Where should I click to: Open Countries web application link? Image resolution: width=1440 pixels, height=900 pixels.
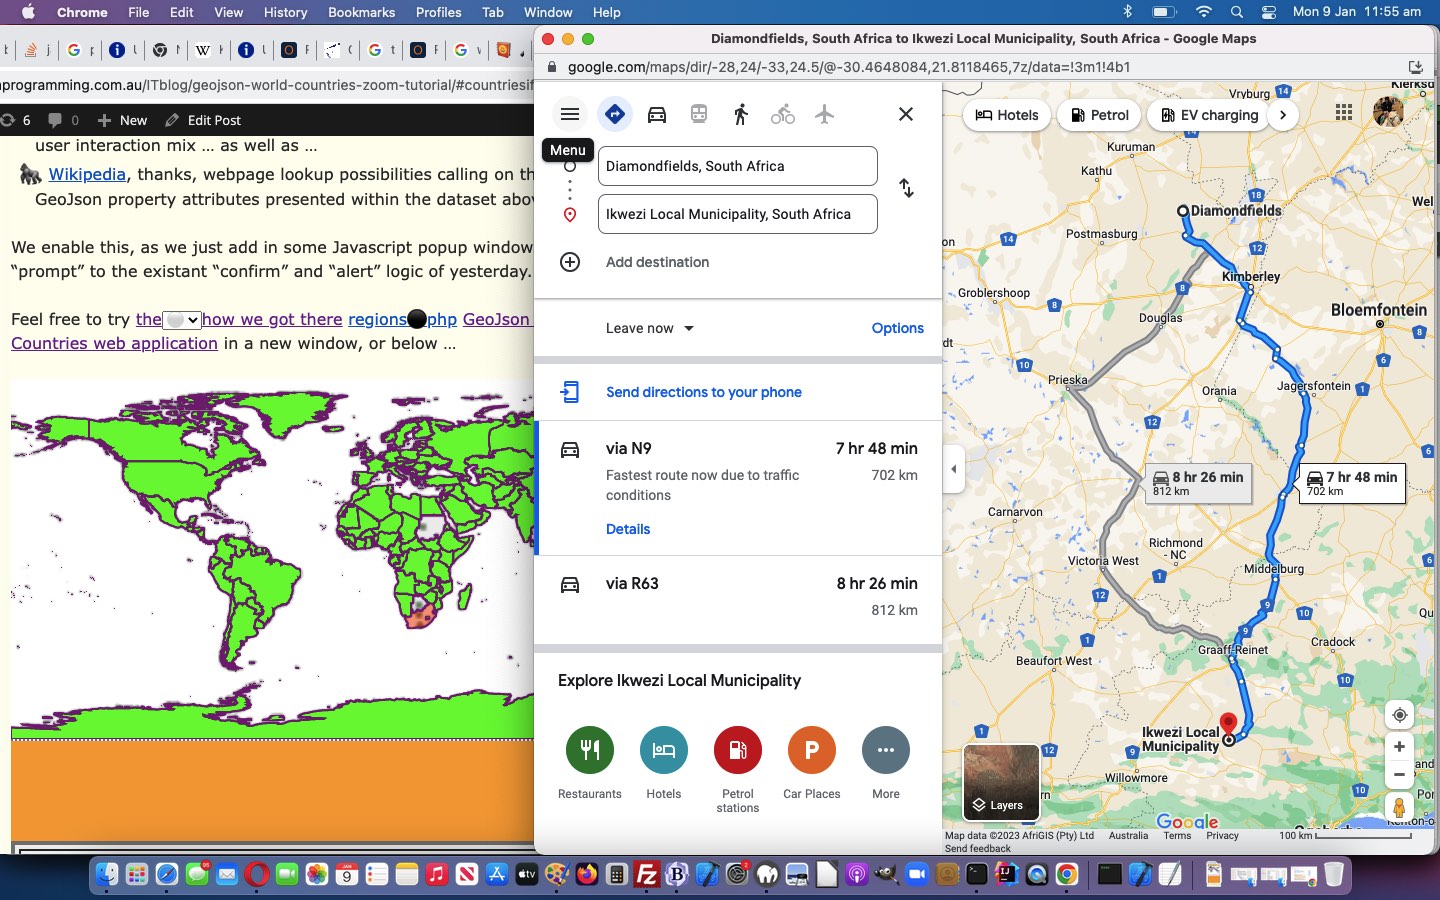pyautogui.click(x=114, y=343)
